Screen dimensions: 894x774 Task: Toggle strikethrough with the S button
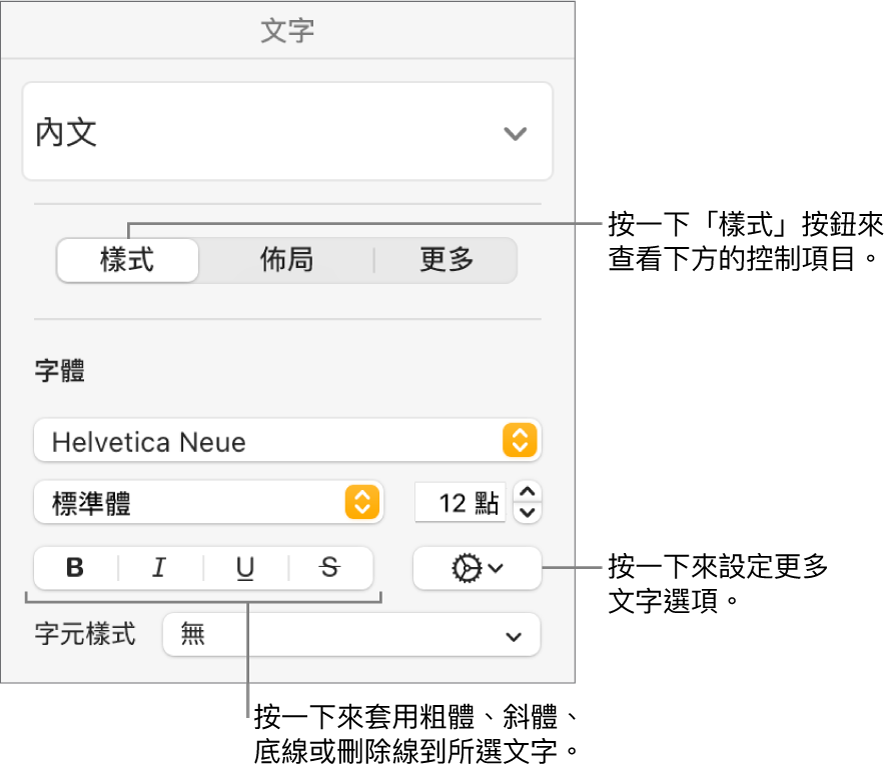(x=330, y=568)
